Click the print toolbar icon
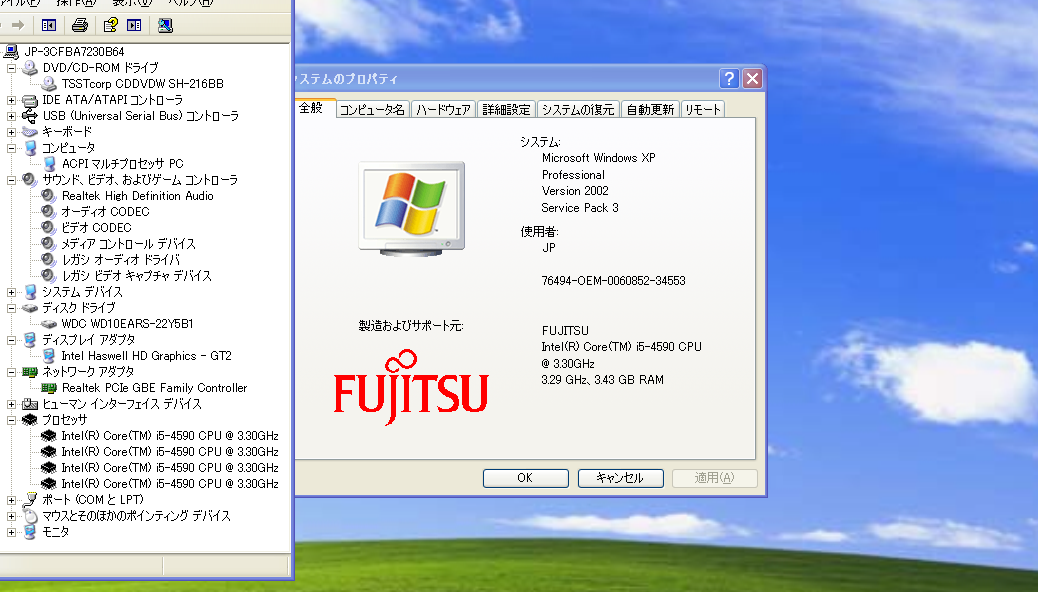 coord(79,25)
